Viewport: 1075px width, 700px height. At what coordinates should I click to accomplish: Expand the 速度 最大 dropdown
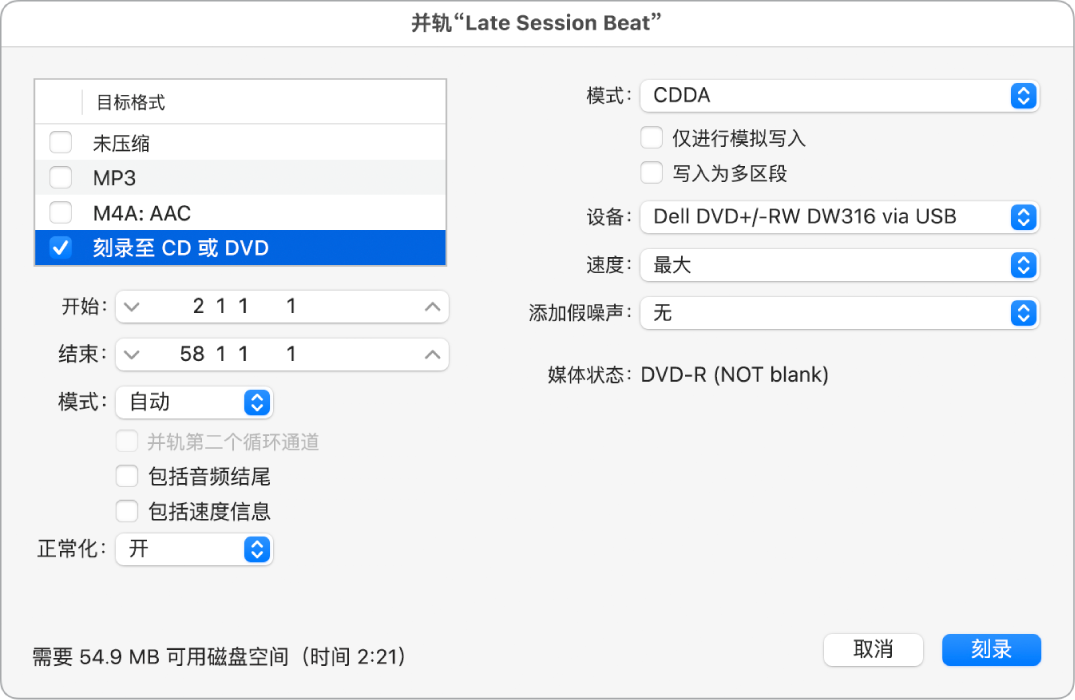point(839,265)
